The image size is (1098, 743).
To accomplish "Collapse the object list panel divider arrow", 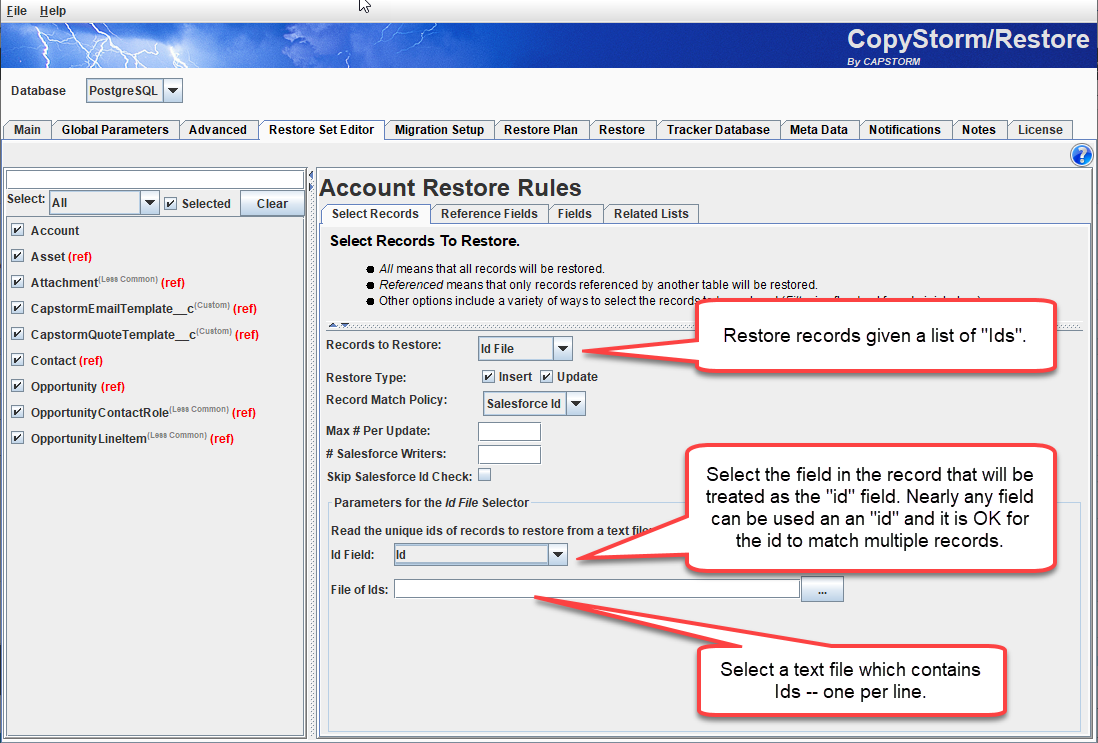I will [x=310, y=175].
